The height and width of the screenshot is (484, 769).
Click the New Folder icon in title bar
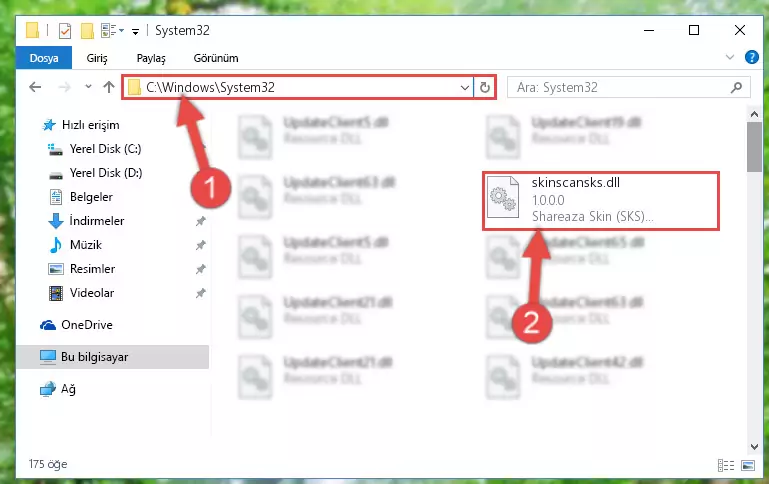click(87, 30)
